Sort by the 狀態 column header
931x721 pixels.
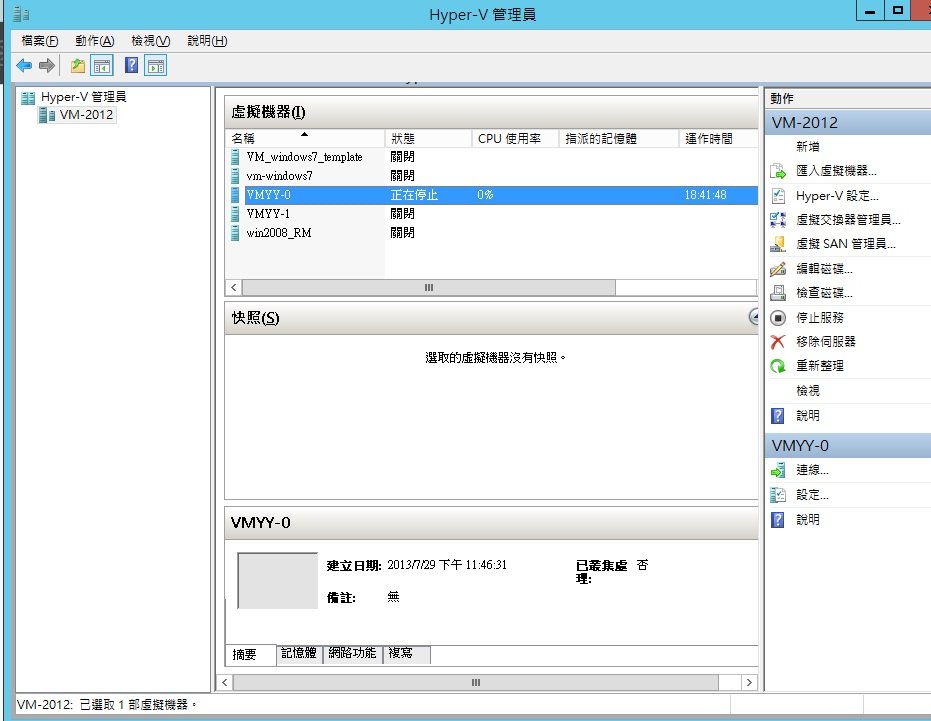(x=428, y=139)
